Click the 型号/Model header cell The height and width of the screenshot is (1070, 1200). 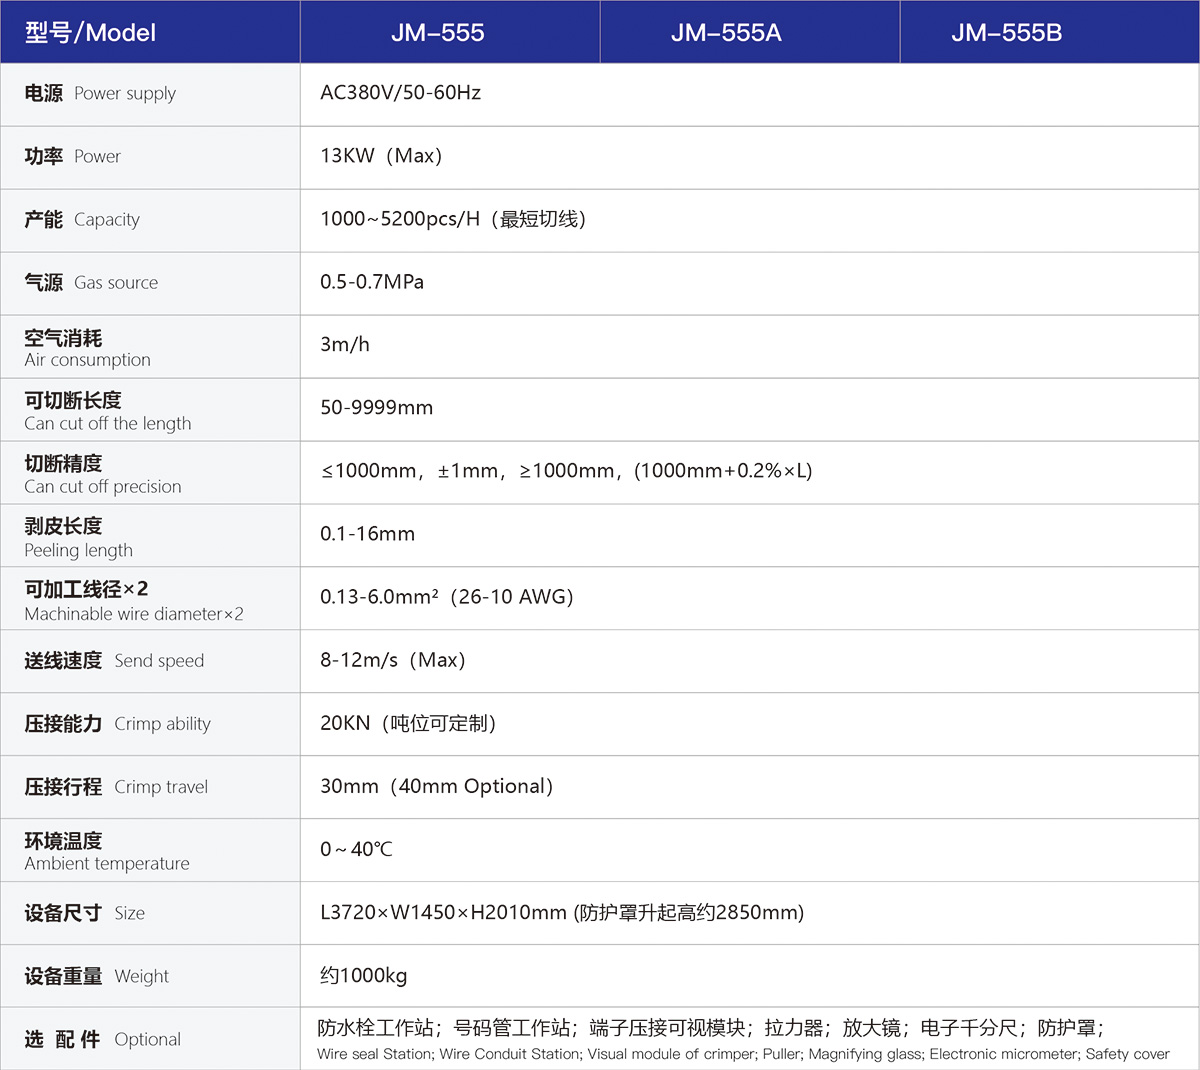click(x=91, y=33)
